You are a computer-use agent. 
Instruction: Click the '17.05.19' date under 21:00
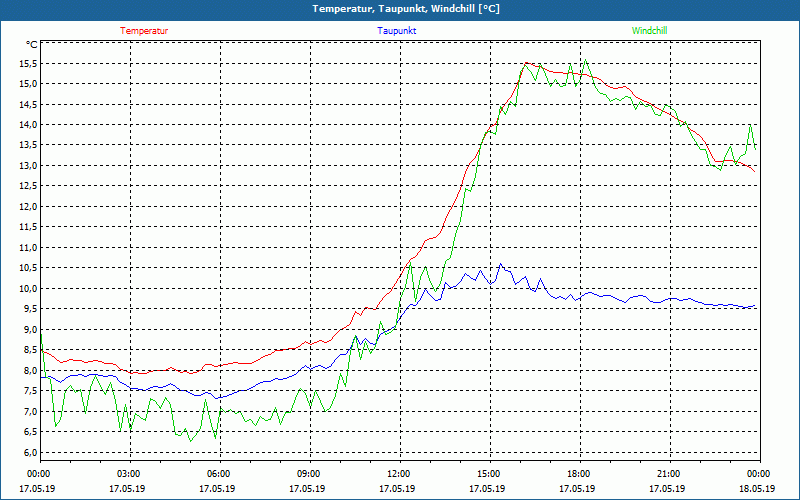click(x=667, y=489)
